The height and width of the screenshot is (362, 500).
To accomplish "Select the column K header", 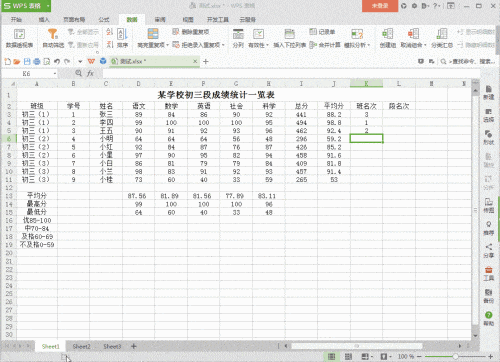I will pos(366,84).
